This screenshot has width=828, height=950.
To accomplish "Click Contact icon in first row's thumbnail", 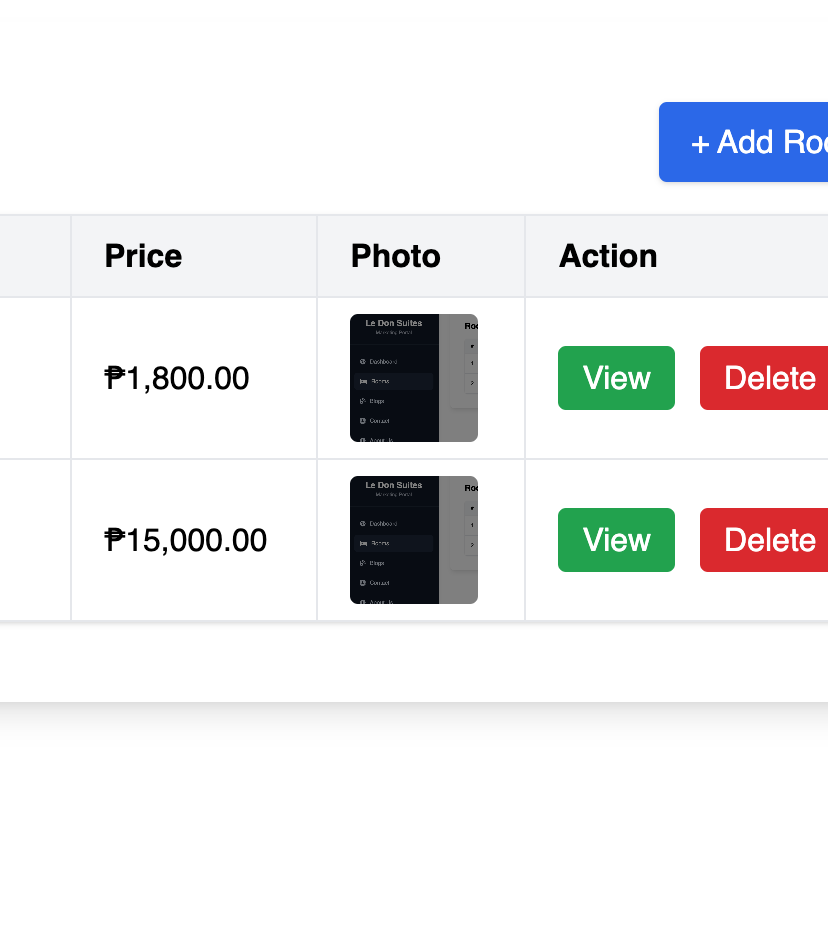I will (362, 421).
